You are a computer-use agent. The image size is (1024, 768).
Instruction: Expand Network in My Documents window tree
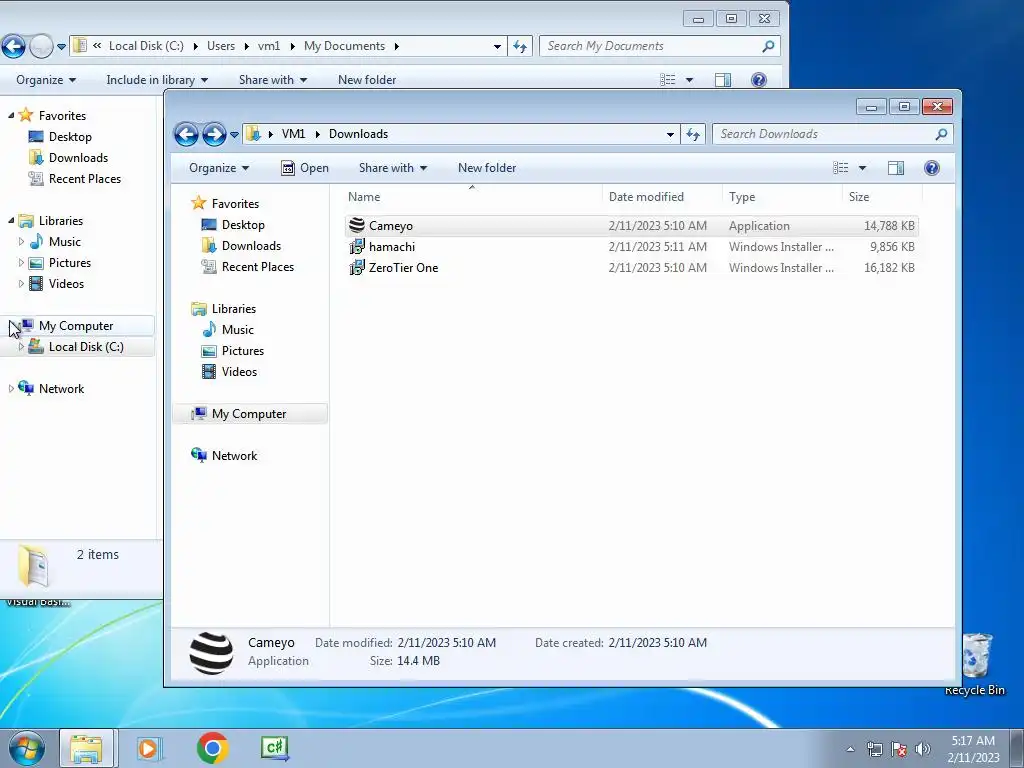click(11, 389)
